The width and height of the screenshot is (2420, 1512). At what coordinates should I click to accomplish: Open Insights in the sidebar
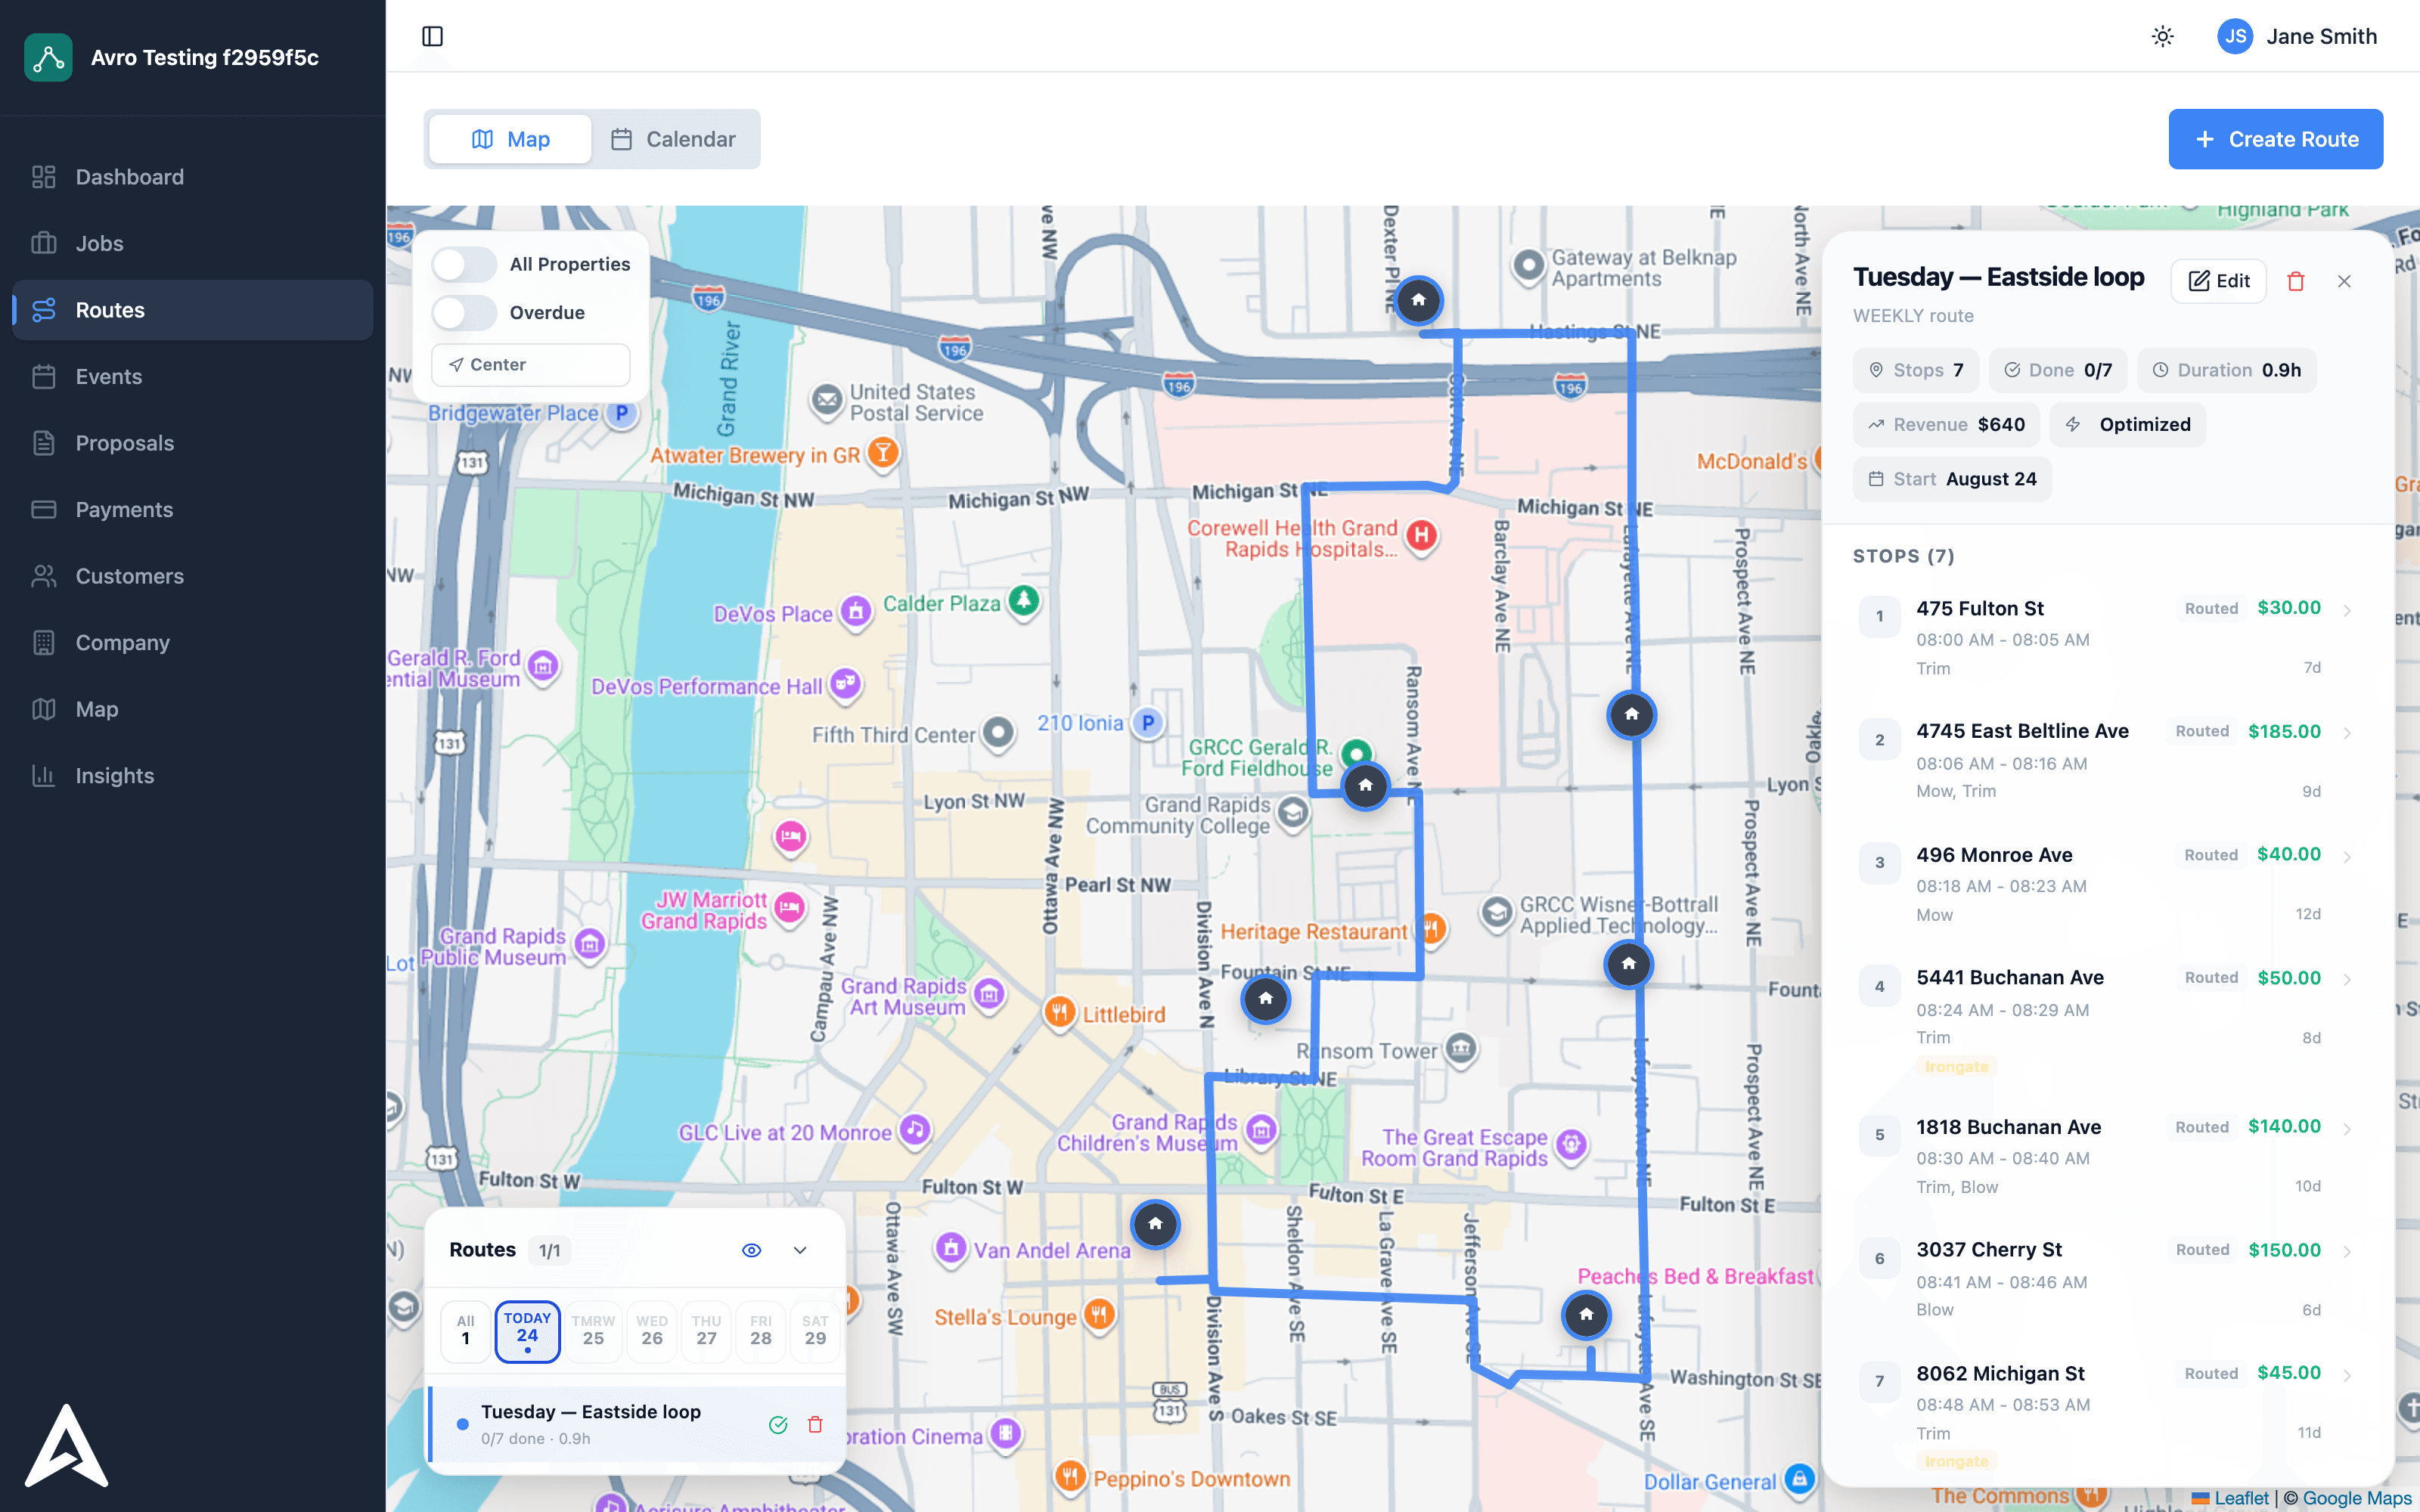(x=192, y=776)
